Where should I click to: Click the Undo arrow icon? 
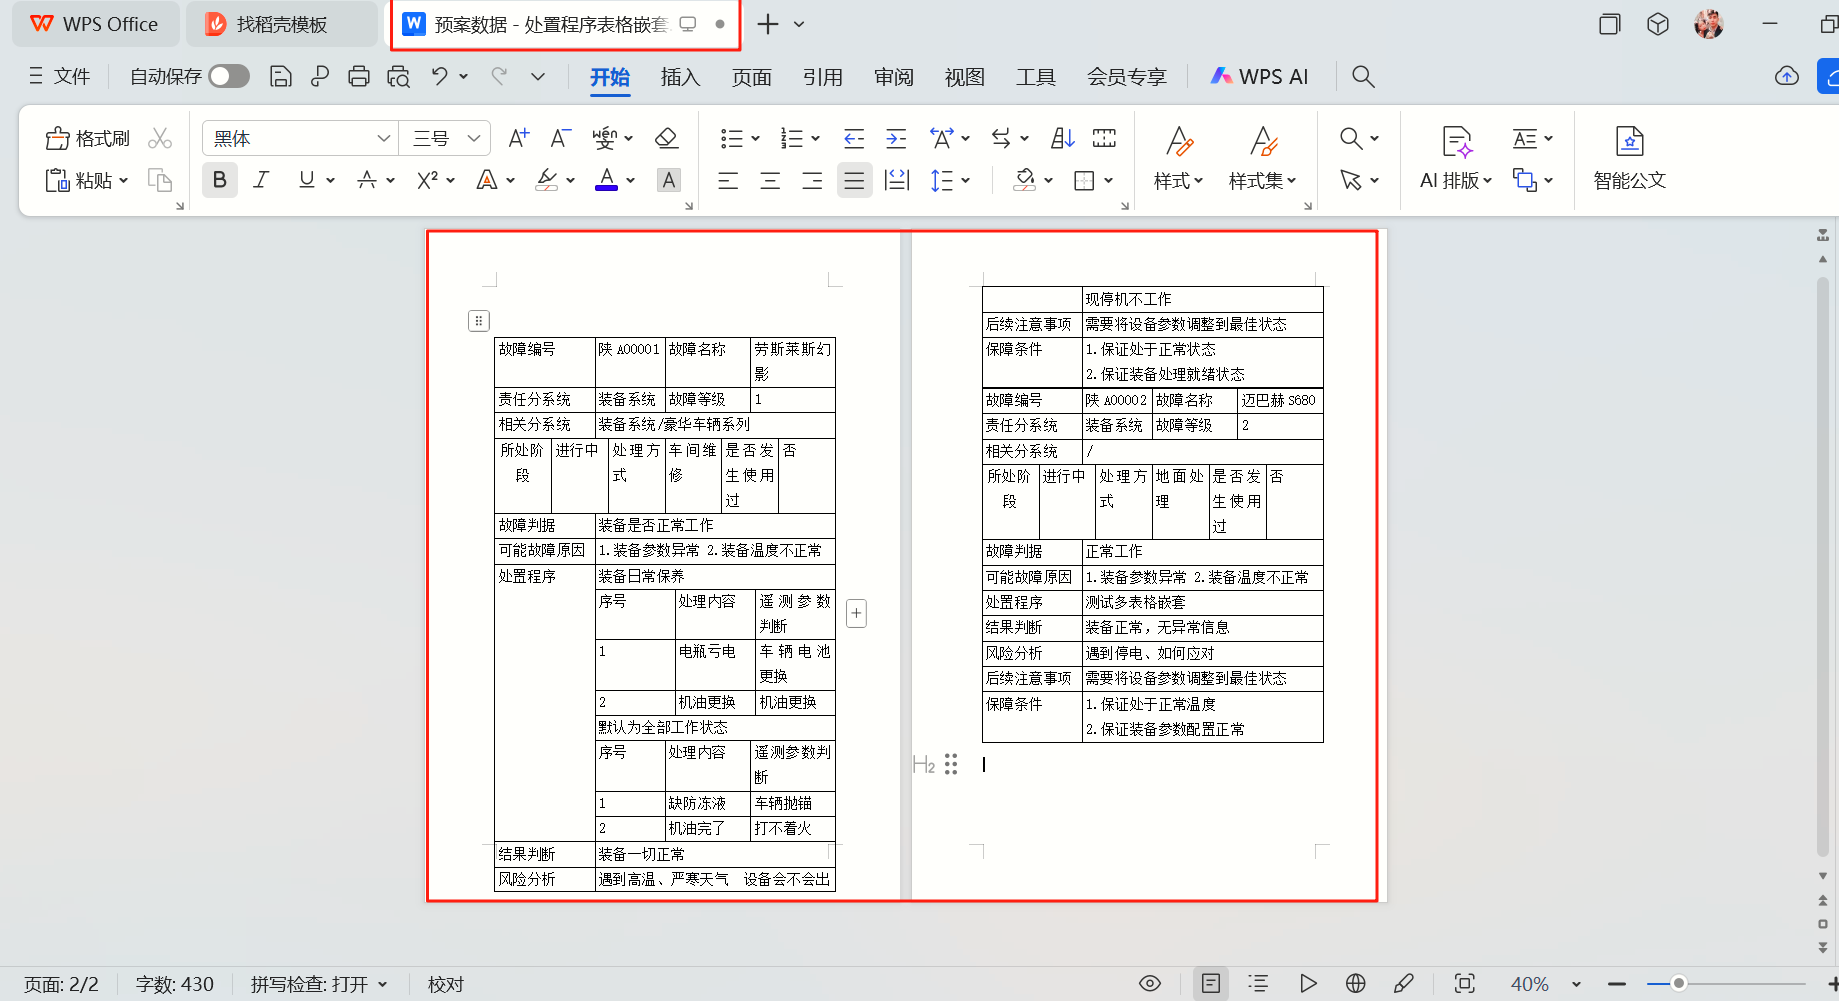tap(439, 77)
